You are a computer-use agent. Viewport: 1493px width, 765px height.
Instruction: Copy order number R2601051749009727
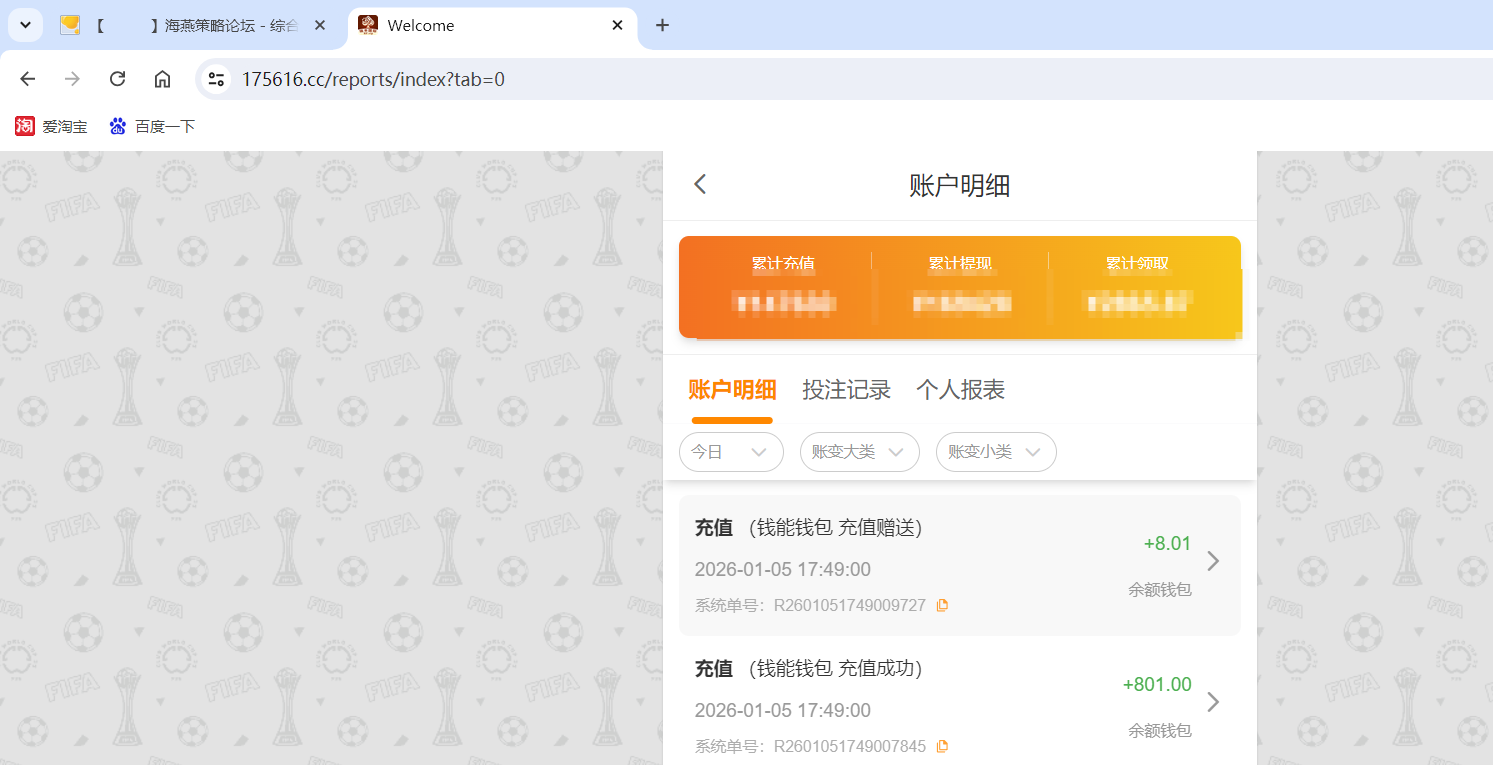941,605
